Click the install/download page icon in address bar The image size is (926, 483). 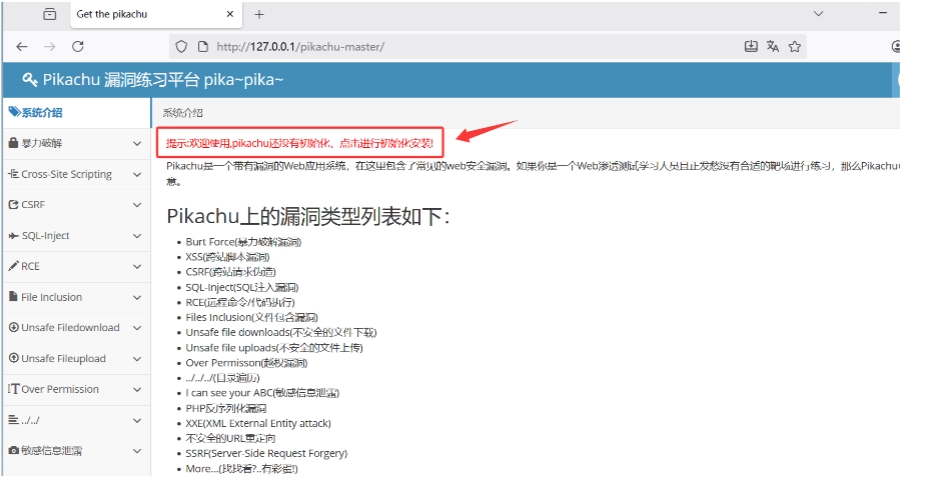[x=751, y=46]
